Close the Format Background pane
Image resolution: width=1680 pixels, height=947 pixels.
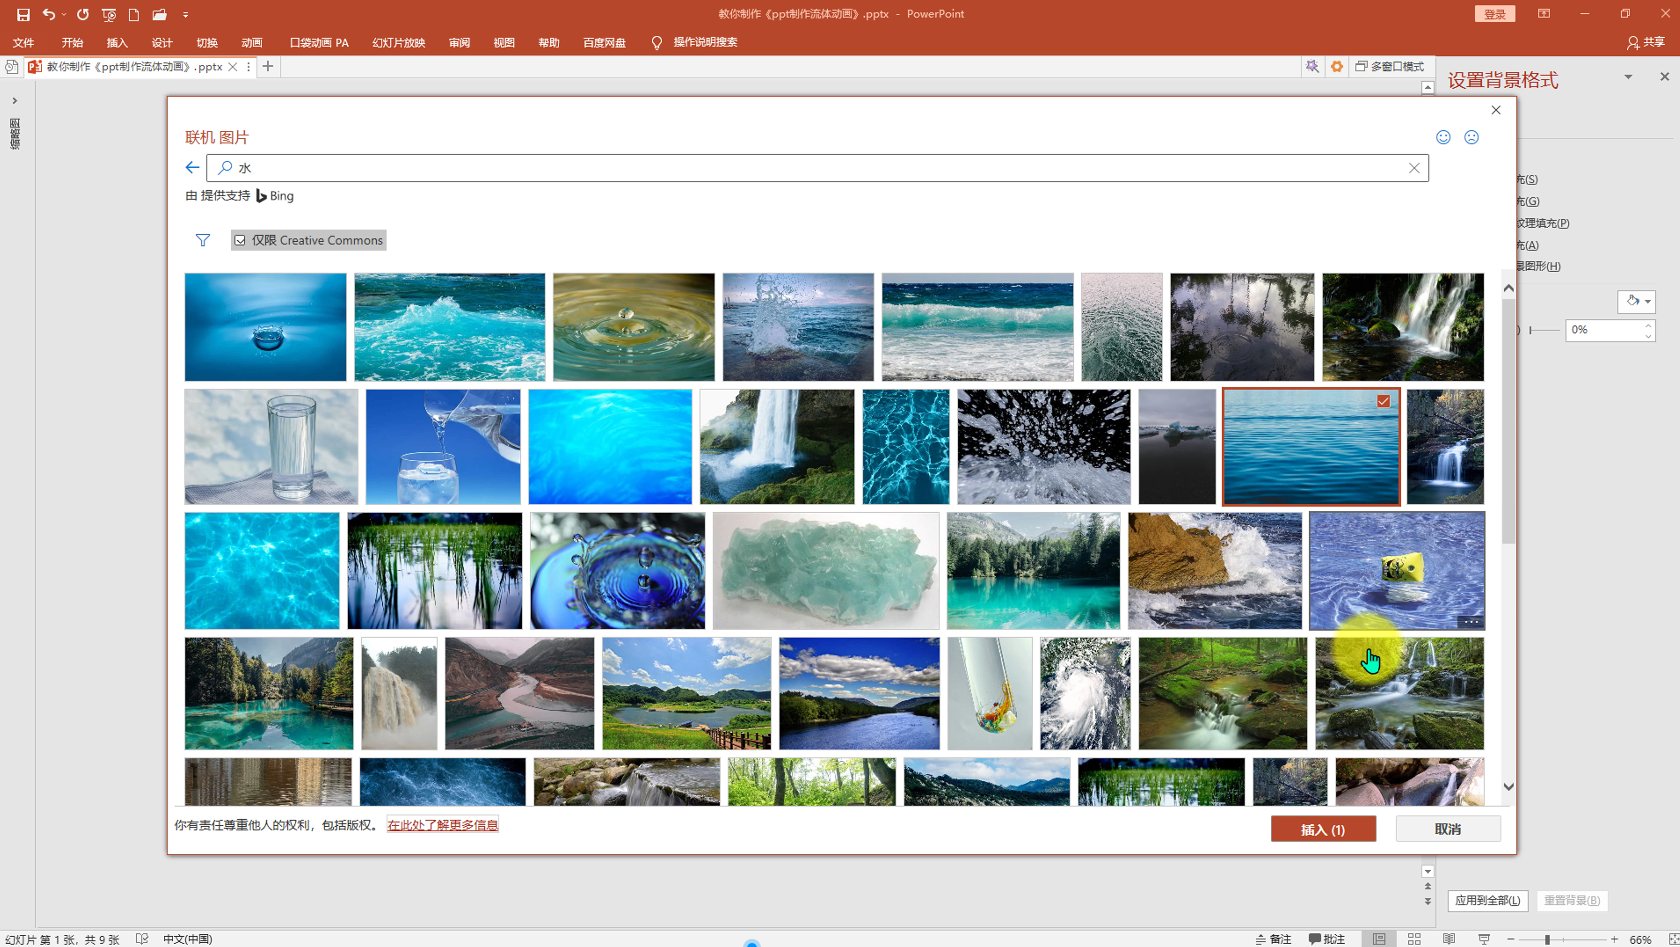(1664, 77)
